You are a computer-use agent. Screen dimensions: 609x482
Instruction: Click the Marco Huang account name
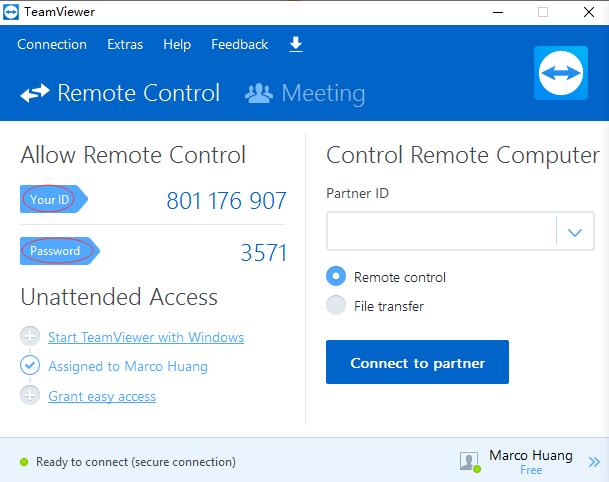click(531, 455)
